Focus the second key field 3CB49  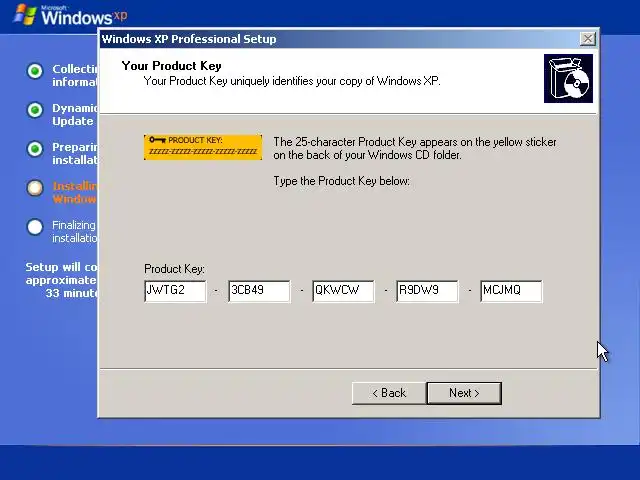coord(260,291)
